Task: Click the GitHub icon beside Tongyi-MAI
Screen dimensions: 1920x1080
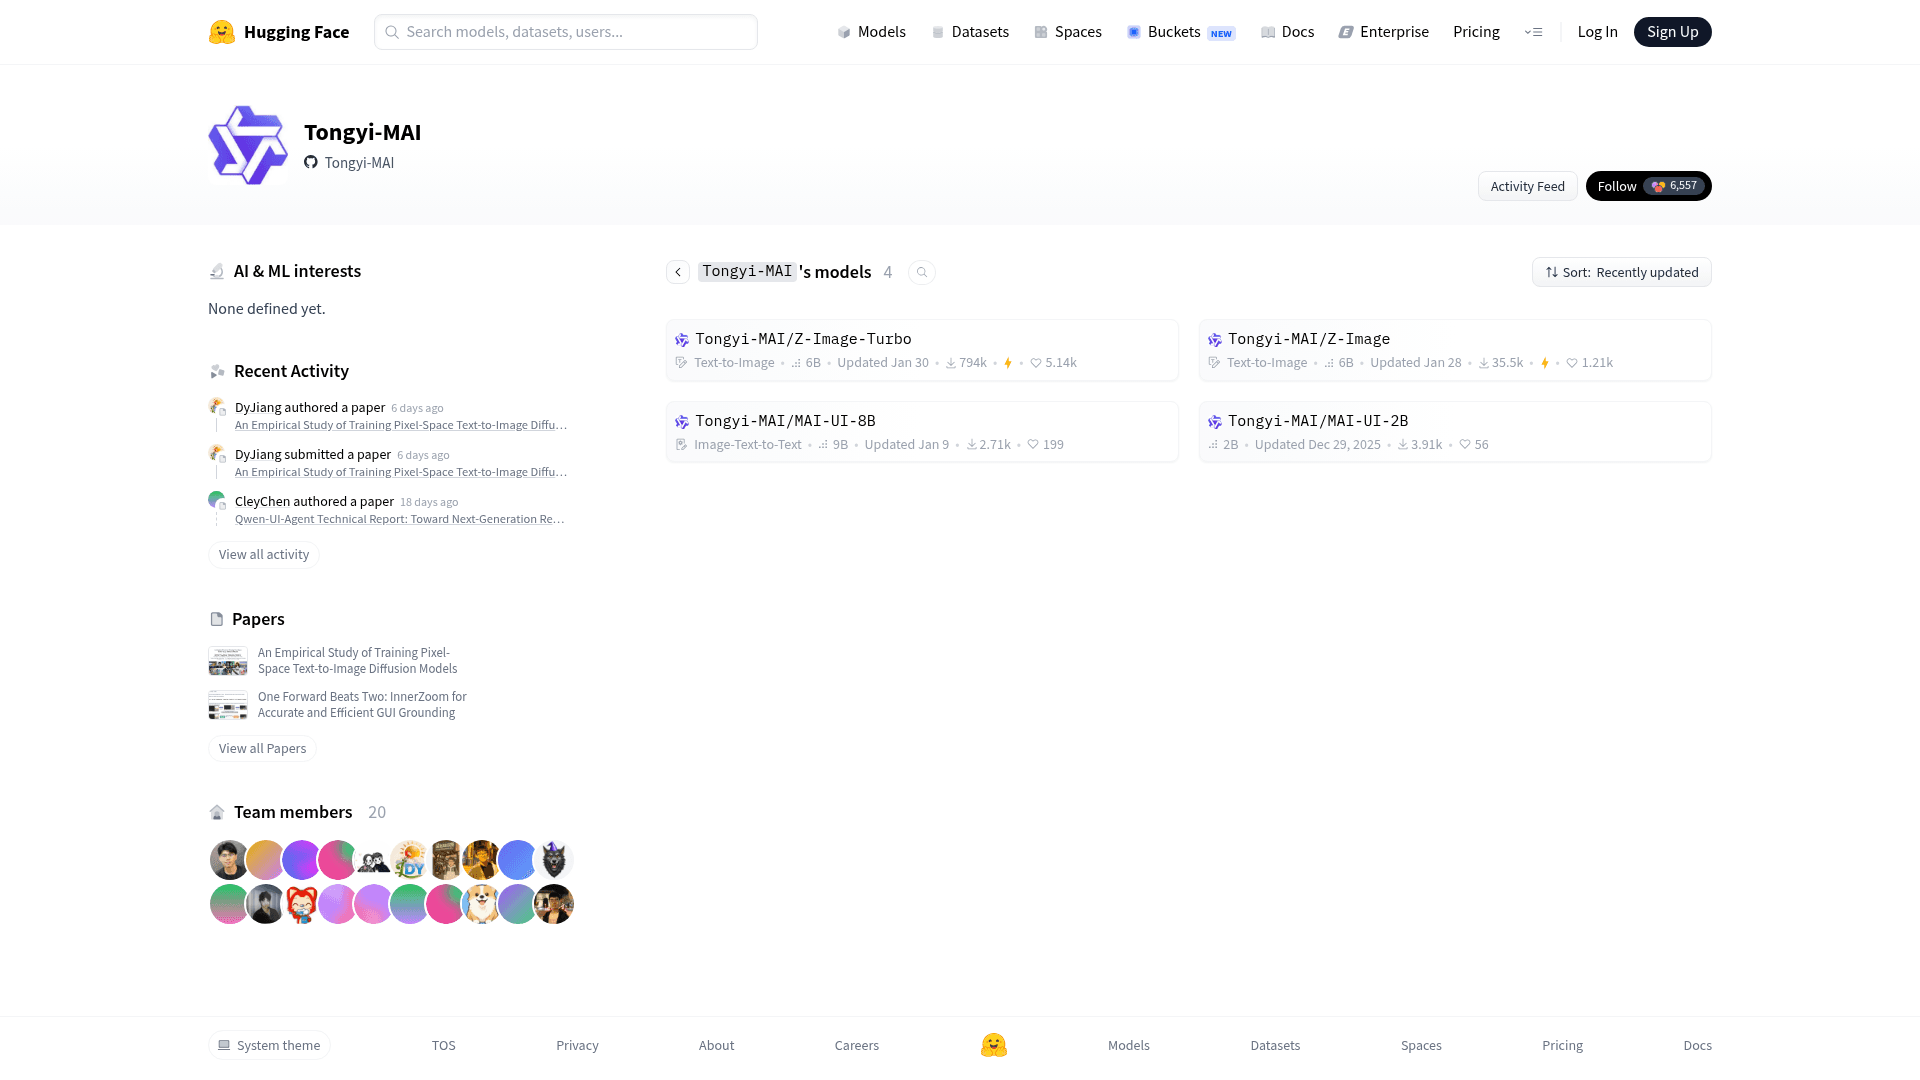Action: (x=311, y=163)
